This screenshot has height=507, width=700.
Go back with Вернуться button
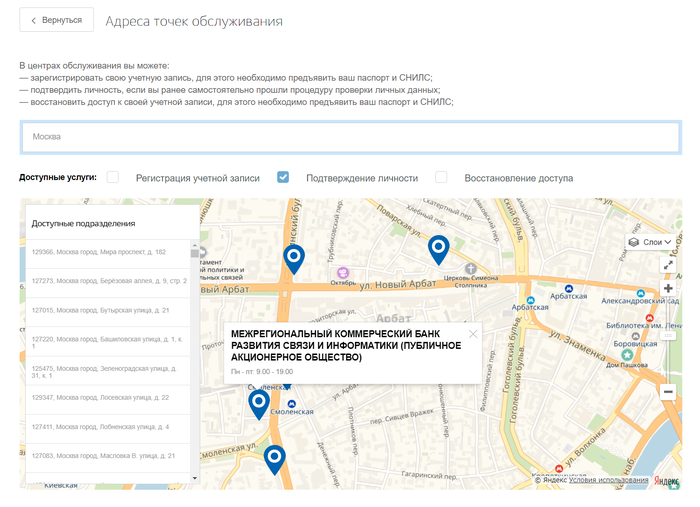tap(56, 20)
